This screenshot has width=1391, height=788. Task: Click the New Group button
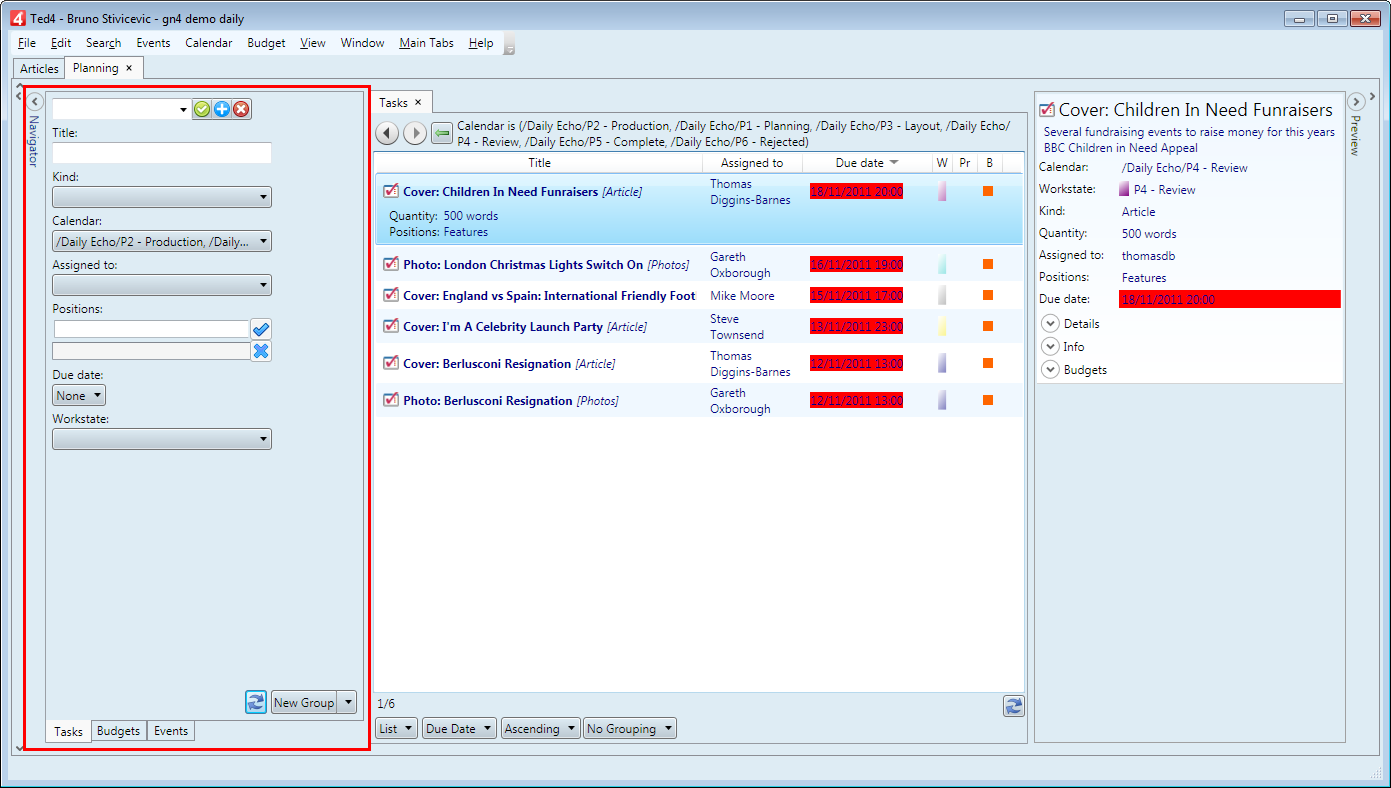pyautogui.click(x=304, y=702)
